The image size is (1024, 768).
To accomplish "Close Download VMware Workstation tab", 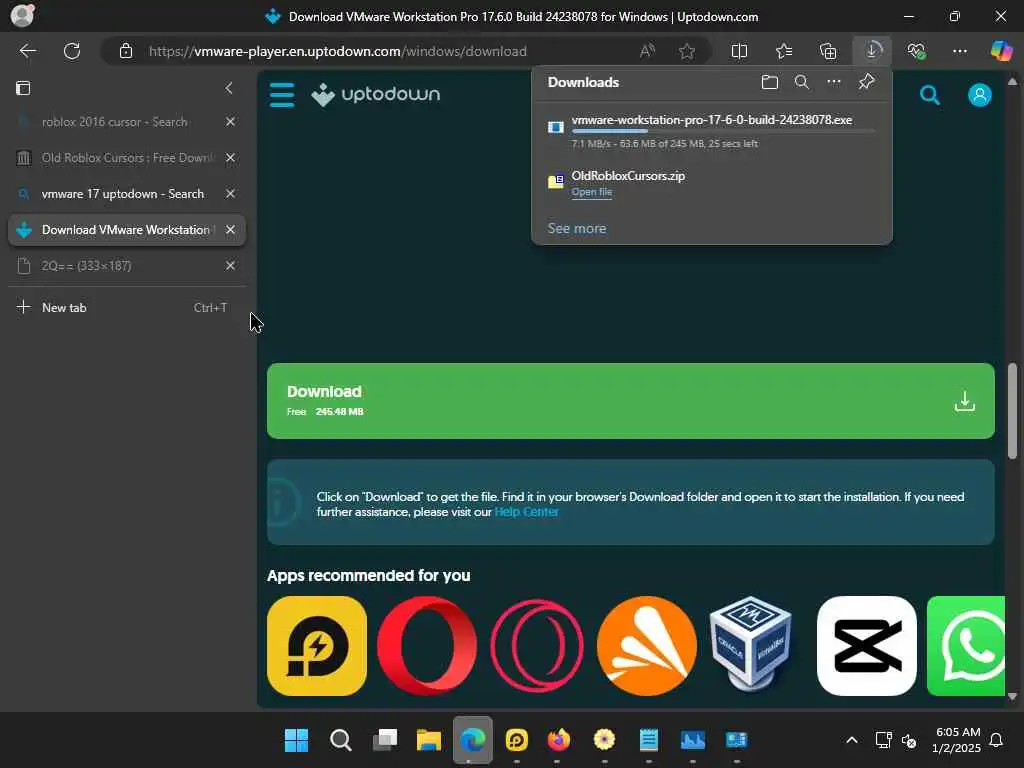I will coord(230,230).
